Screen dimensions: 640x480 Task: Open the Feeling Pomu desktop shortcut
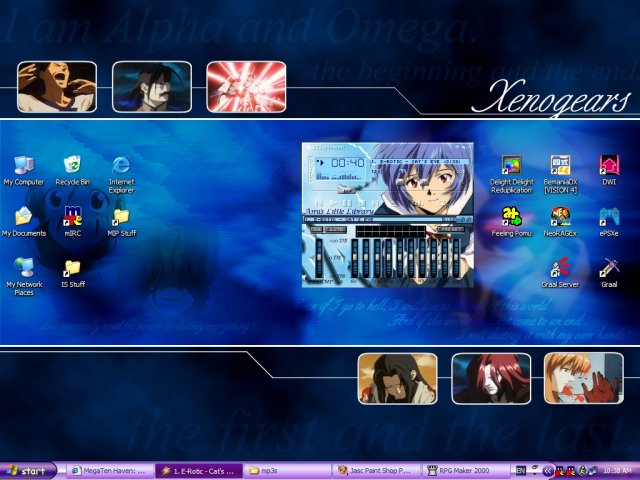tap(511, 216)
